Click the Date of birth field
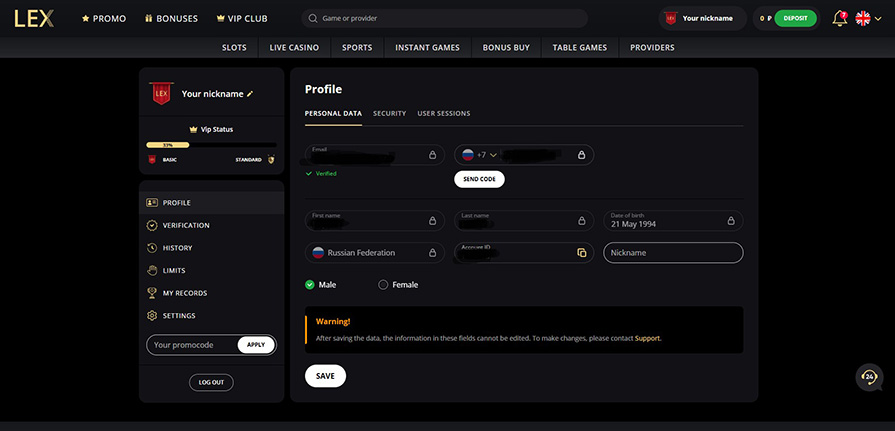This screenshot has width=895, height=431. click(x=674, y=221)
